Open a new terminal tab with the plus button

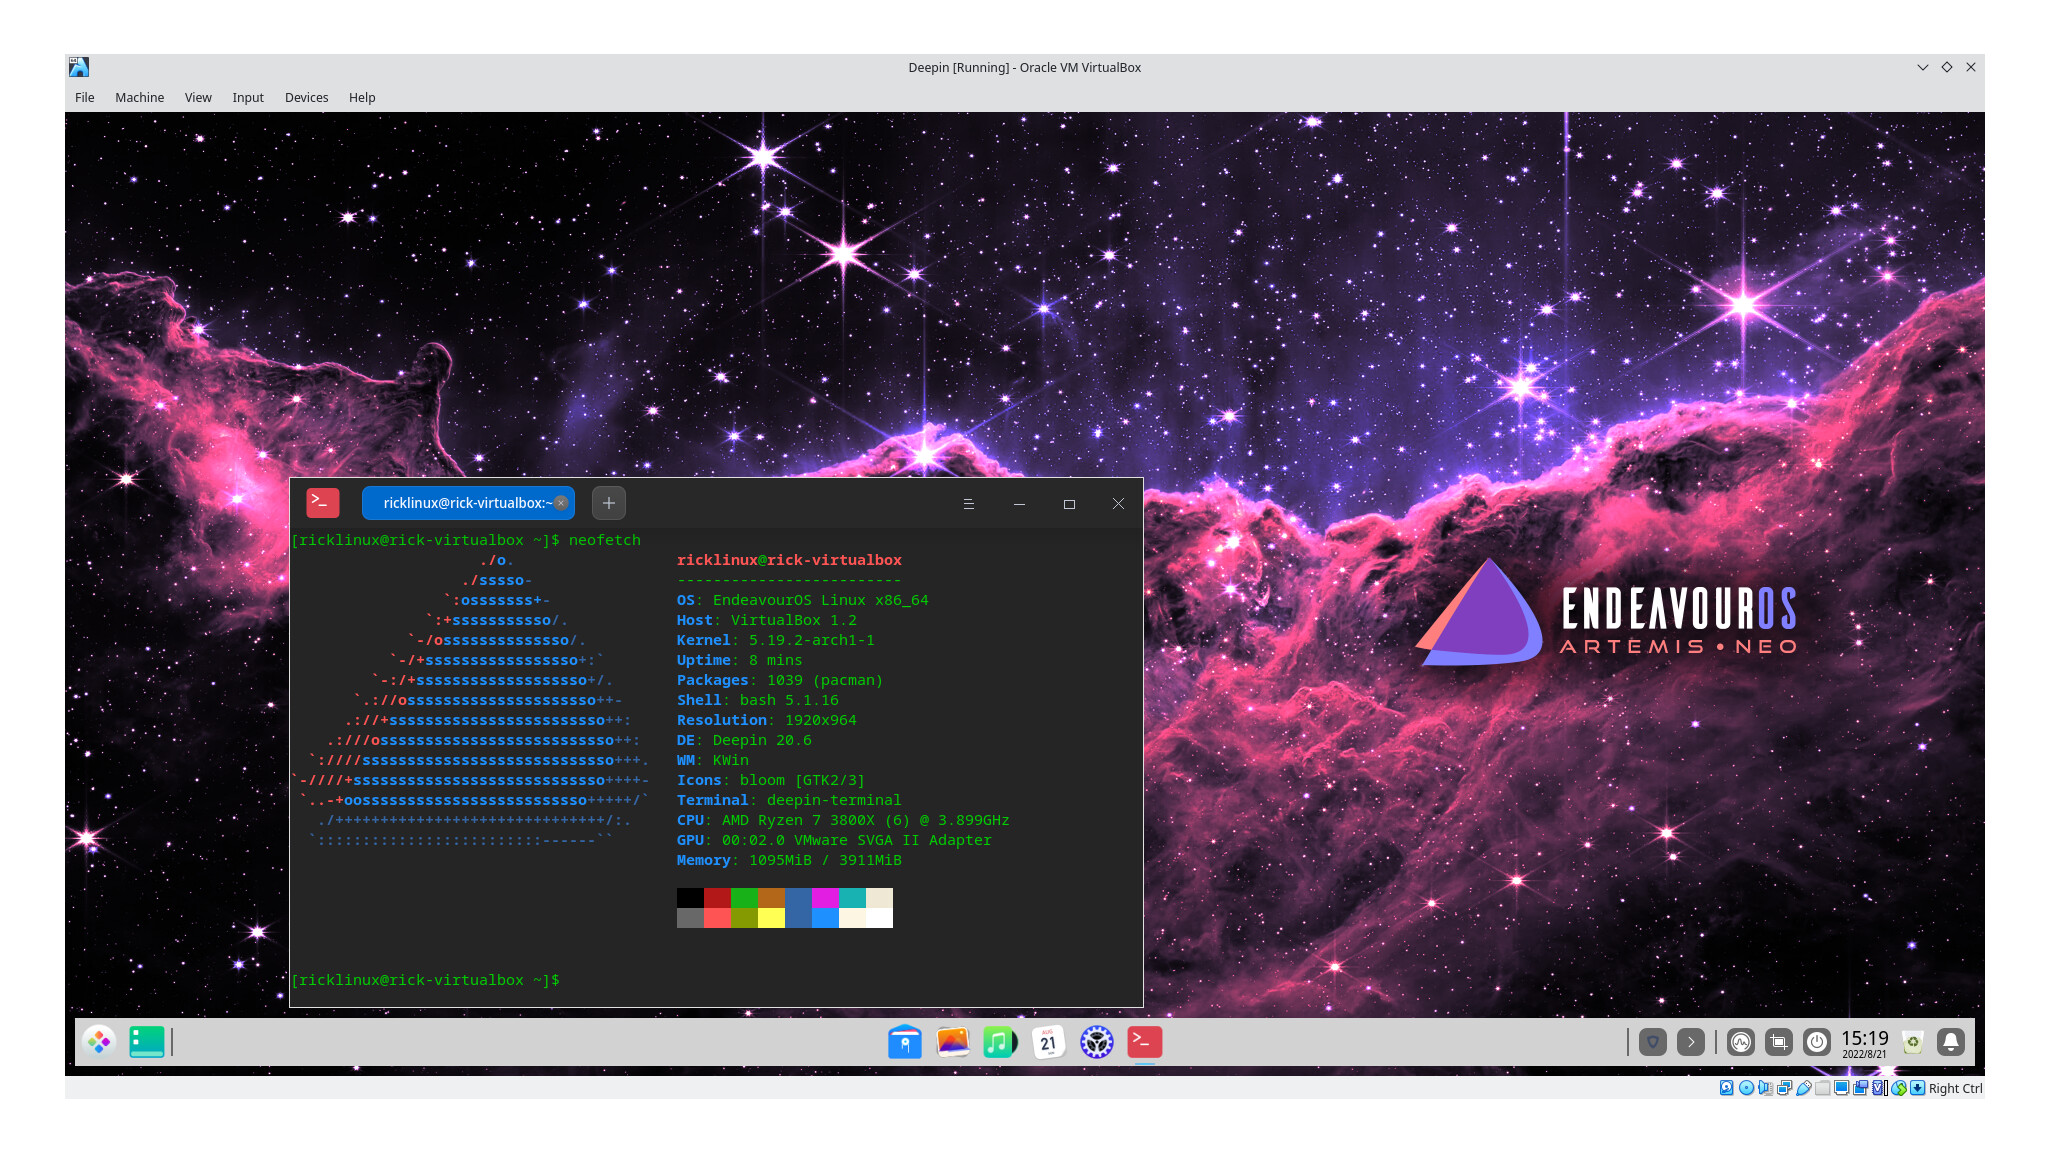pyautogui.click(x=608, y=503)
